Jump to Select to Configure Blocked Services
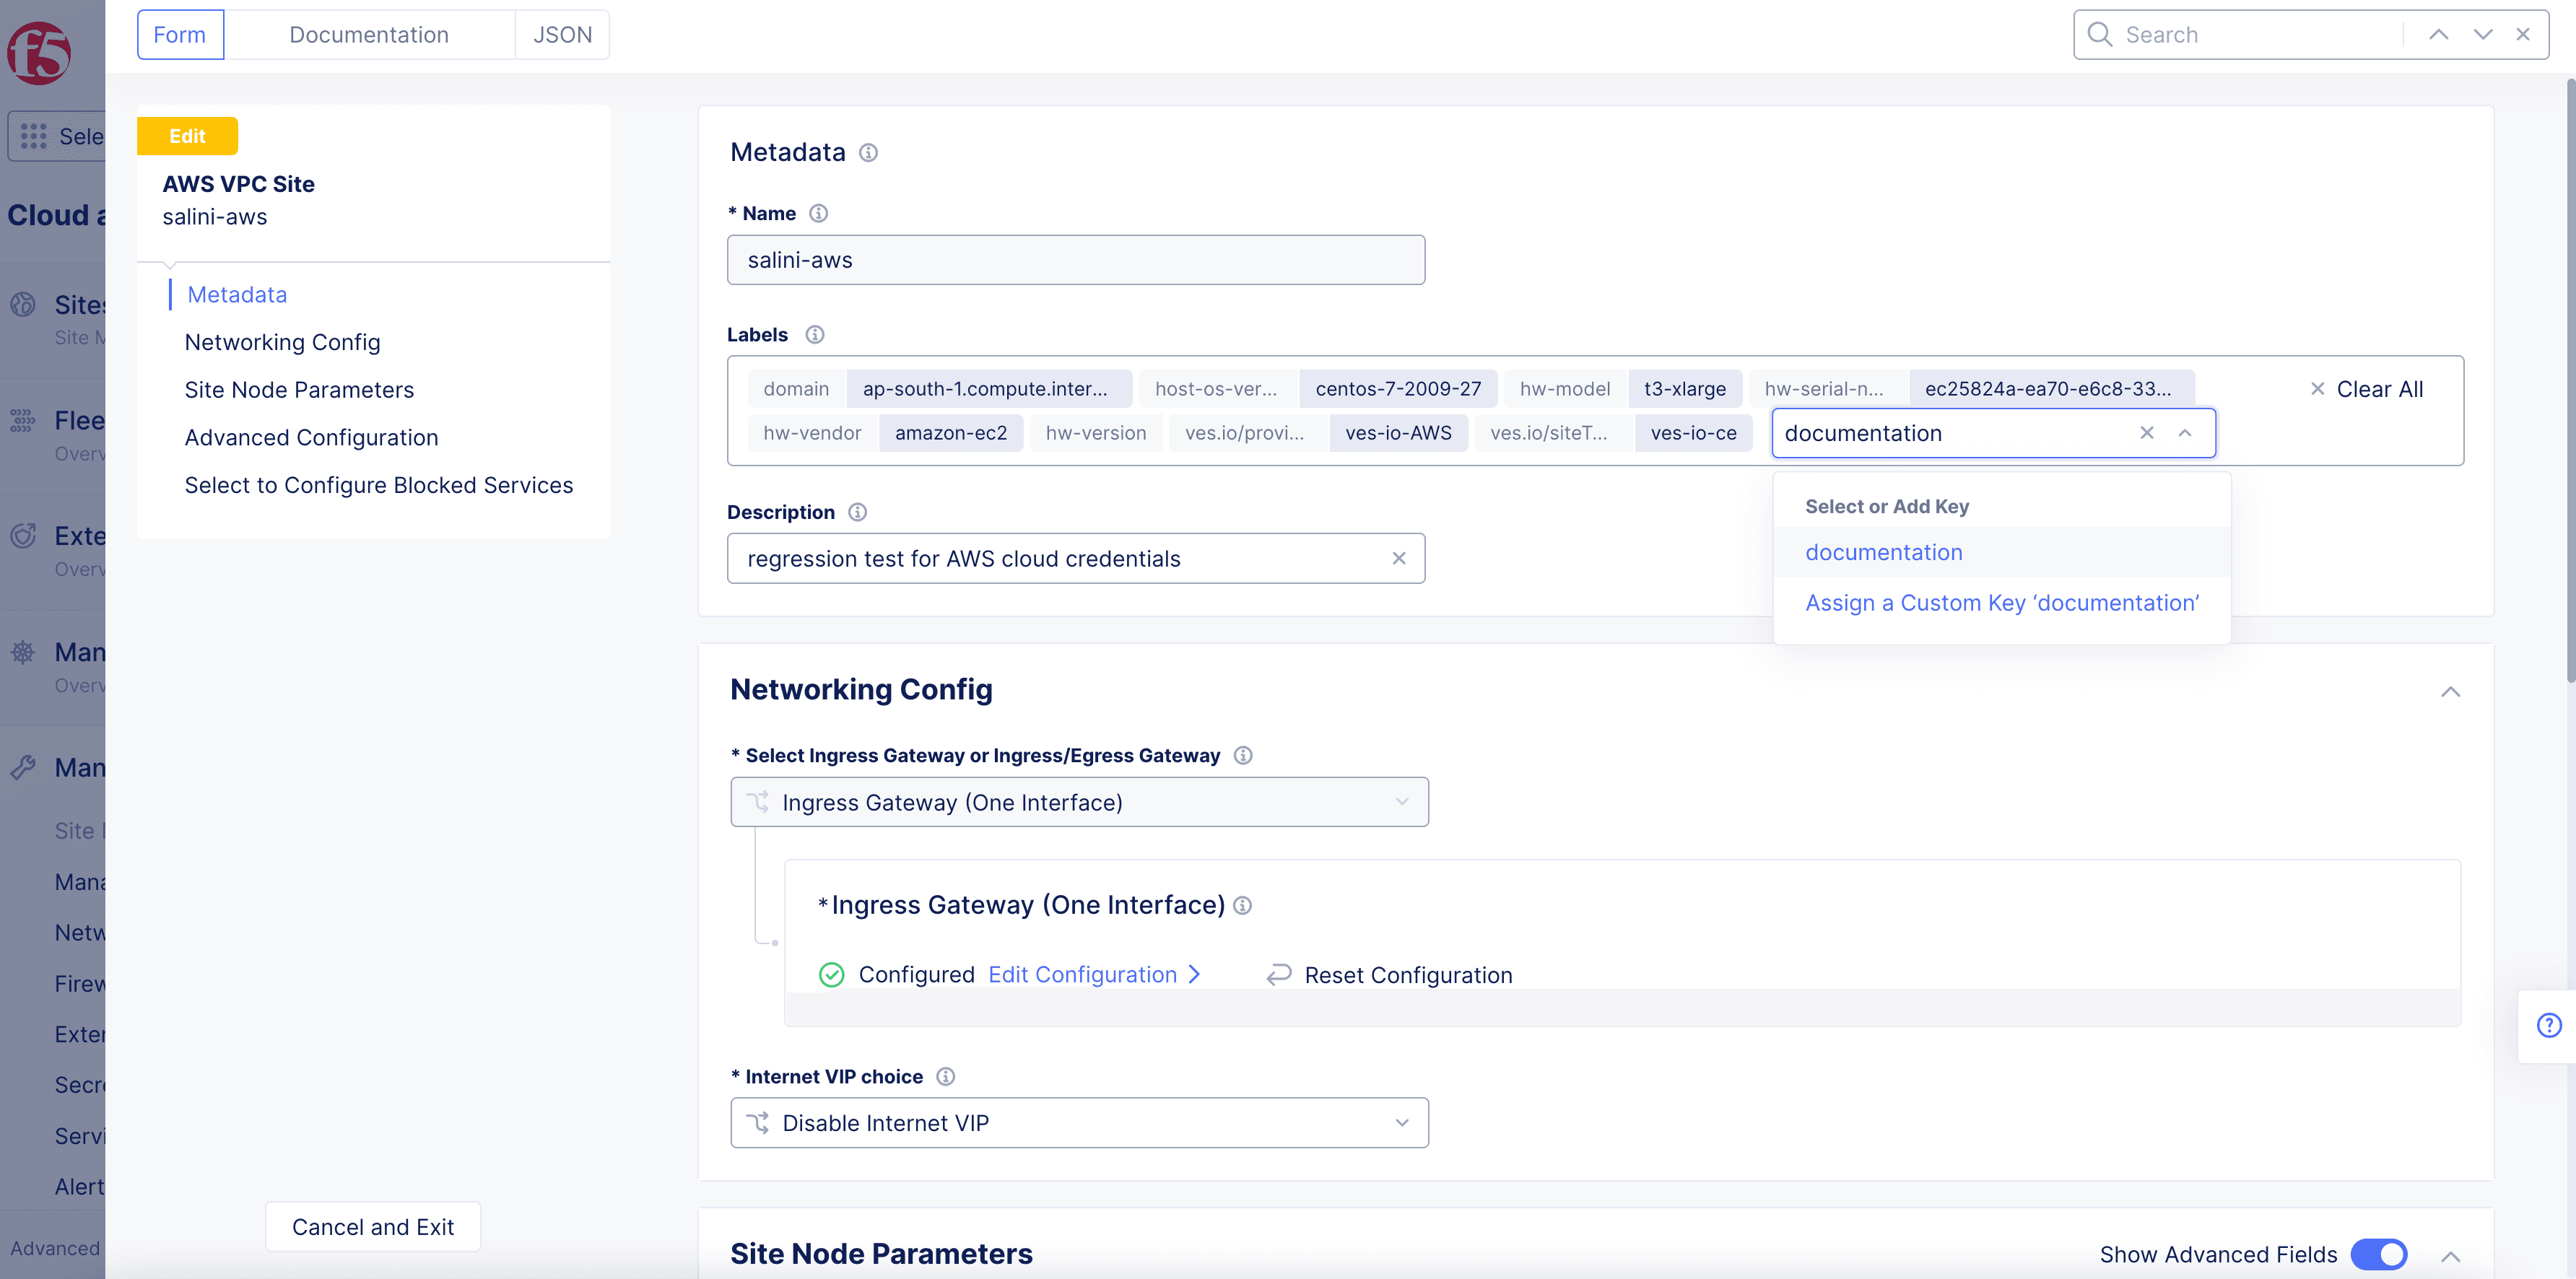The width and height of the screenshot is (2576, 1279). pyautogui.click(x=379, y=486)
